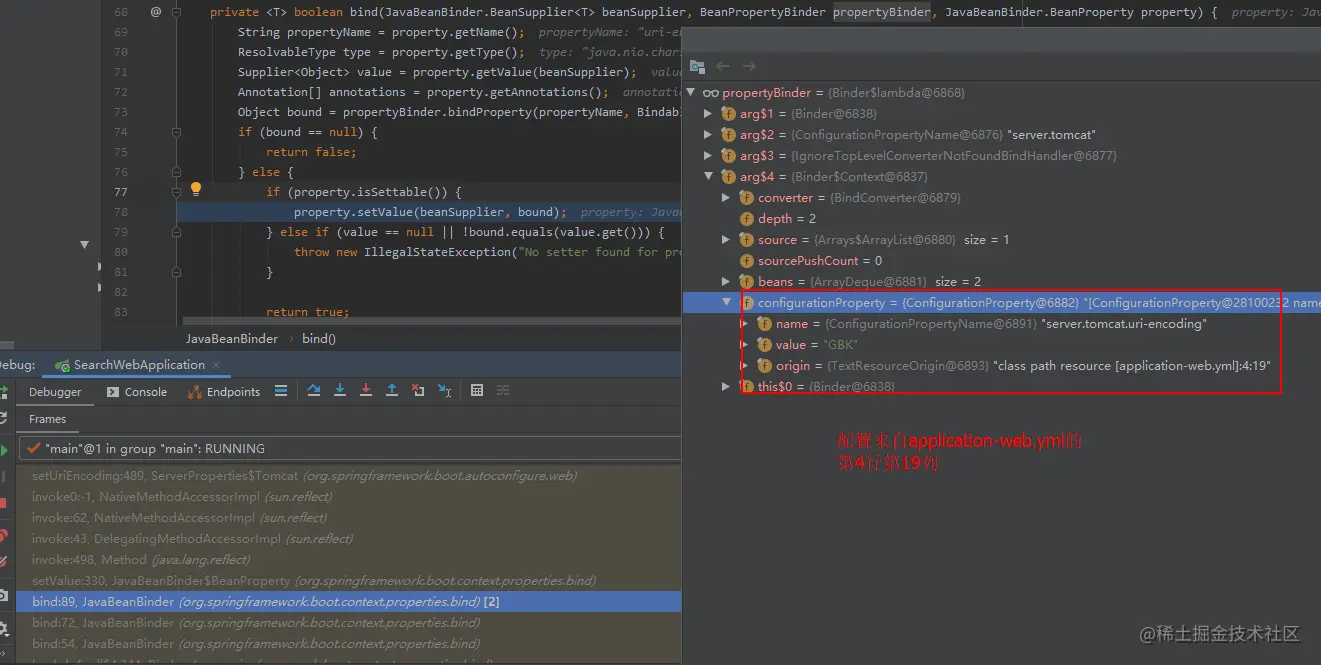Click the forward arrow in the inspect popup
Image resolution: width=1321 pixels, height=665 pixels.
coord(748,66)
